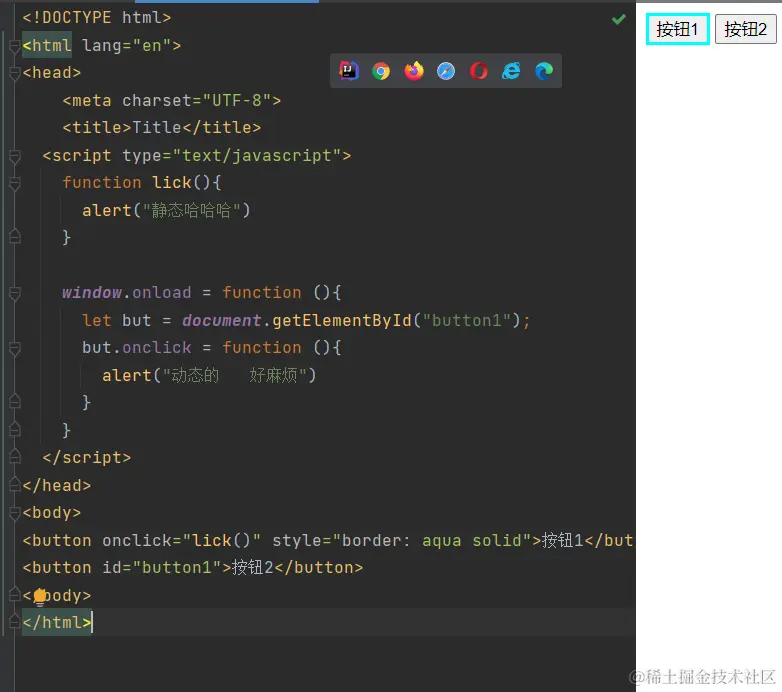Click the closing </html> tag
The width and height of the screenshot is (782, 692).
(x=57, y=622)
